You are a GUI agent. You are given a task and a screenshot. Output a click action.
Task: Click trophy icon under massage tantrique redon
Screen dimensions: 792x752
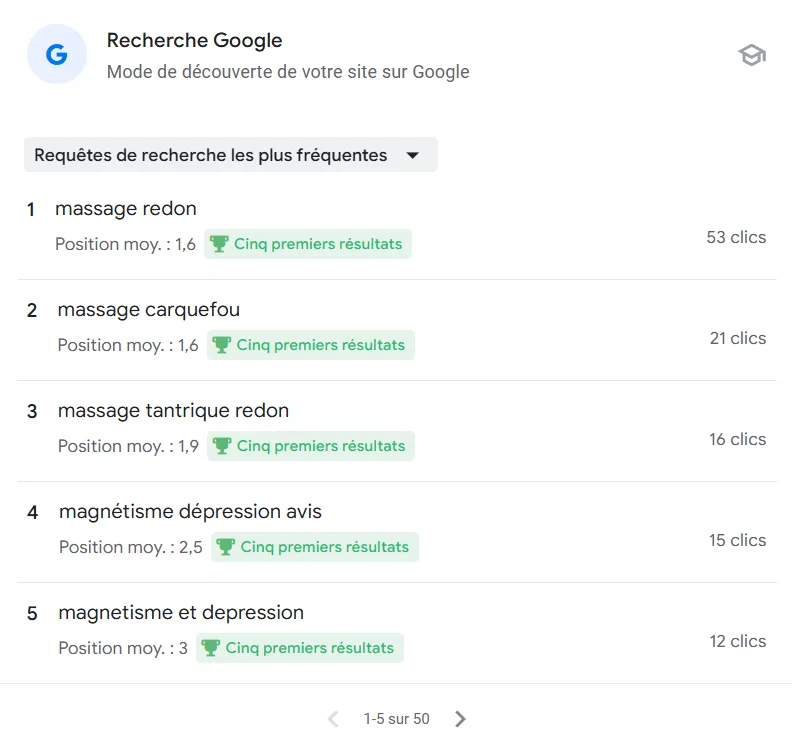coord(222,446)
